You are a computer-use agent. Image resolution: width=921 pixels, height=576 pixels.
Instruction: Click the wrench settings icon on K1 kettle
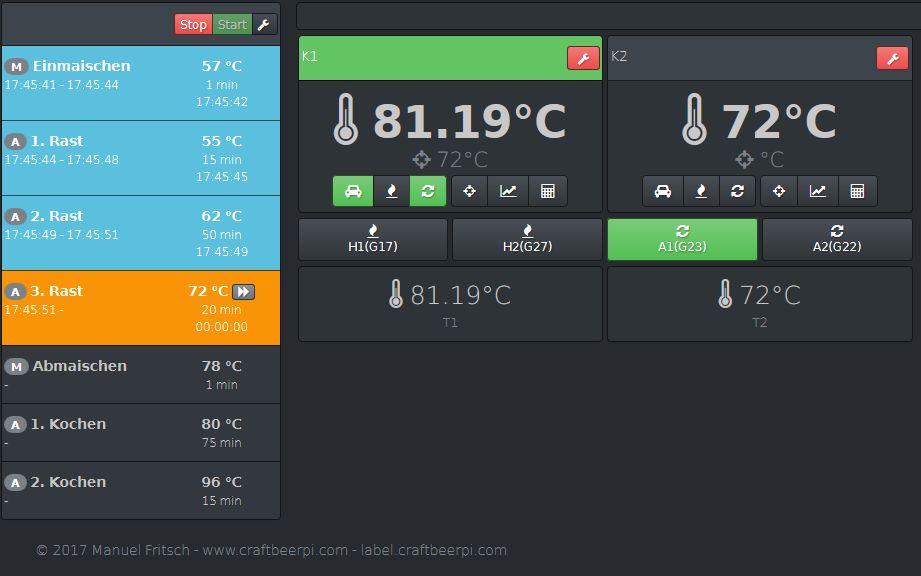pos(583,58)
